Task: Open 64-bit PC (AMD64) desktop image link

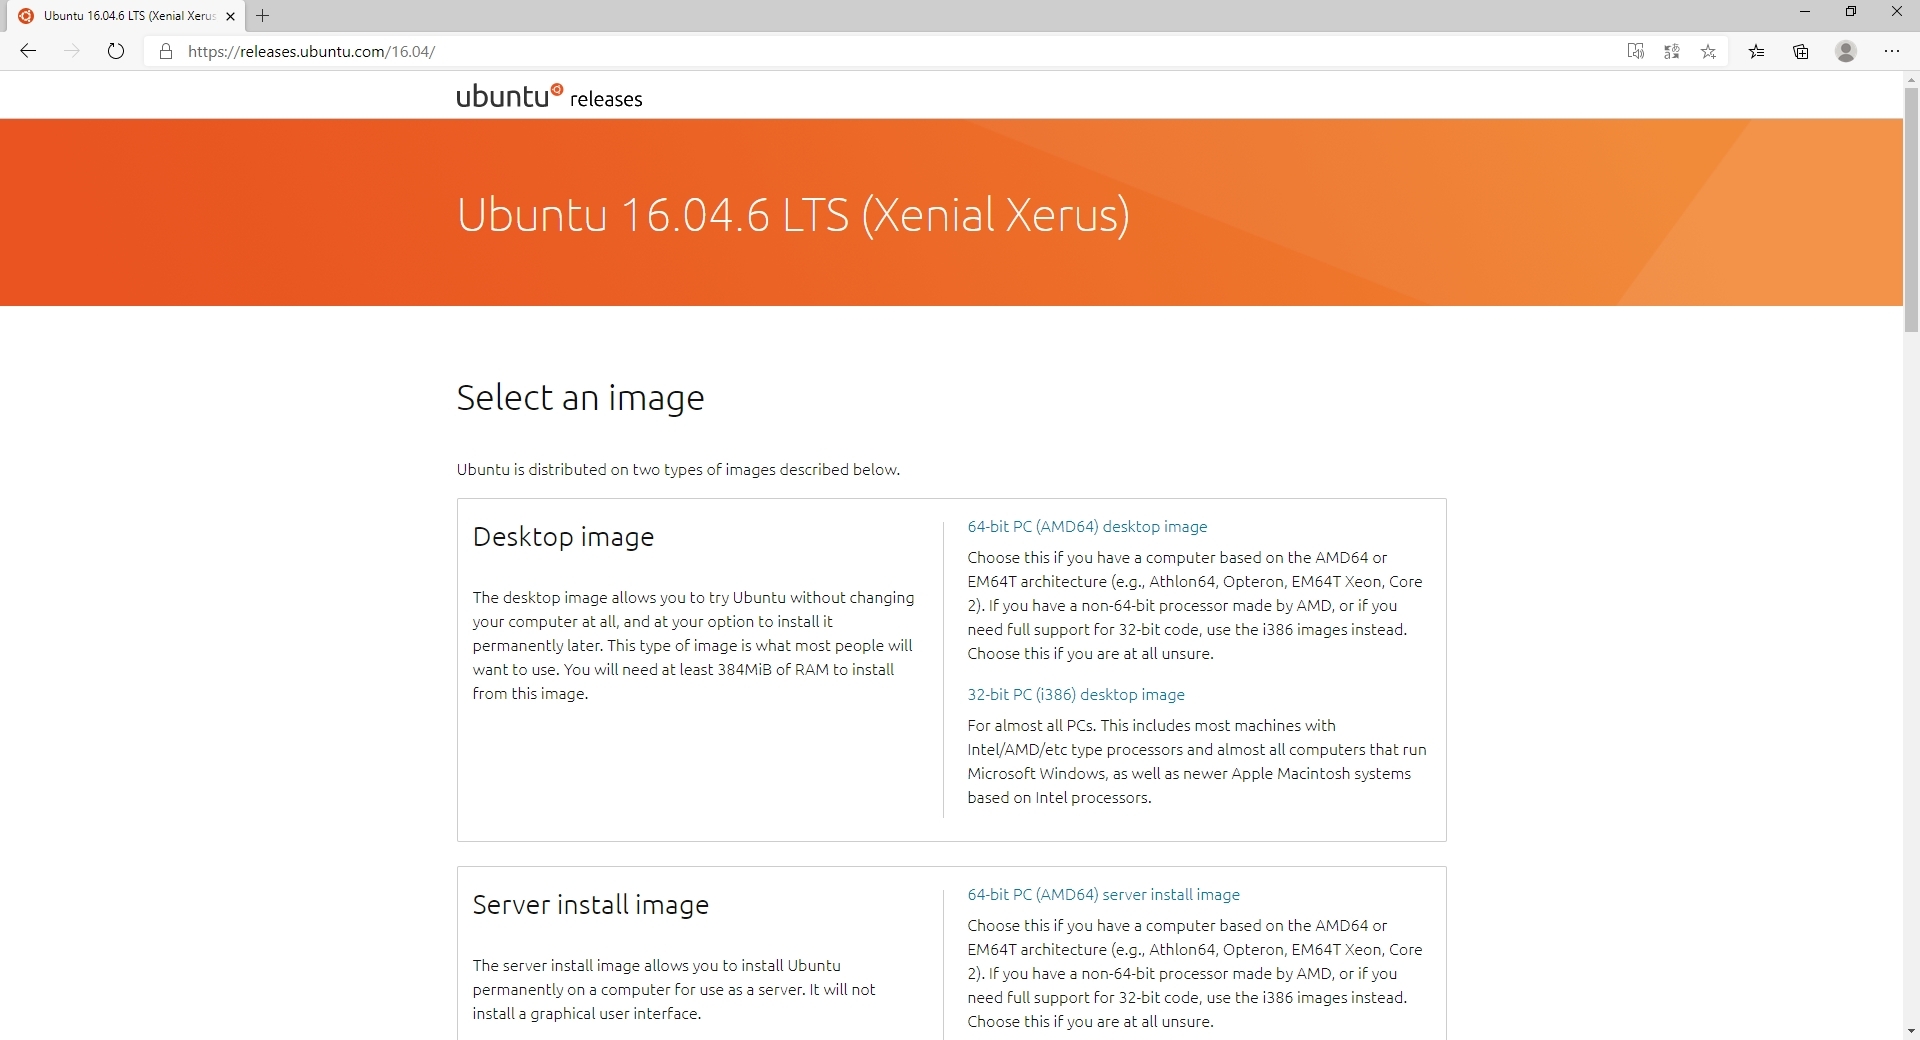Action: (1087, 527)
